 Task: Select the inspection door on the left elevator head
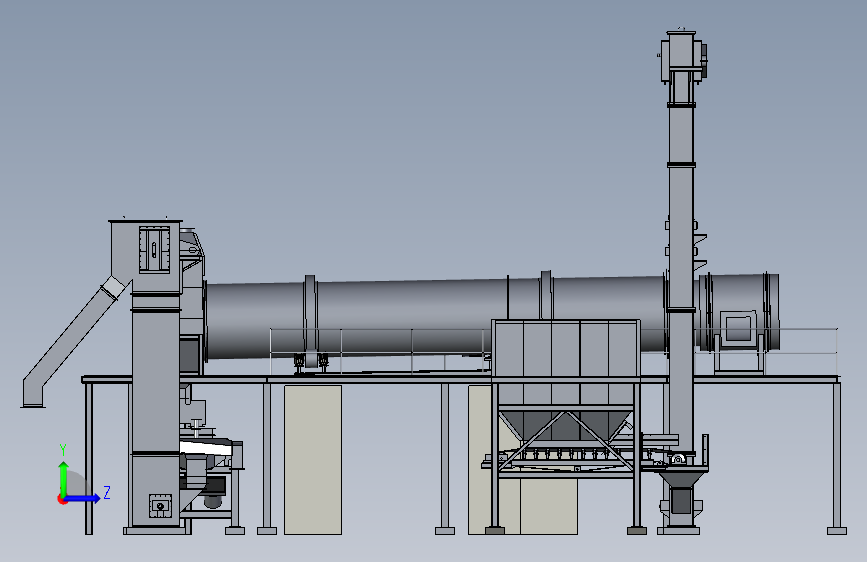[x=154, y=249]
